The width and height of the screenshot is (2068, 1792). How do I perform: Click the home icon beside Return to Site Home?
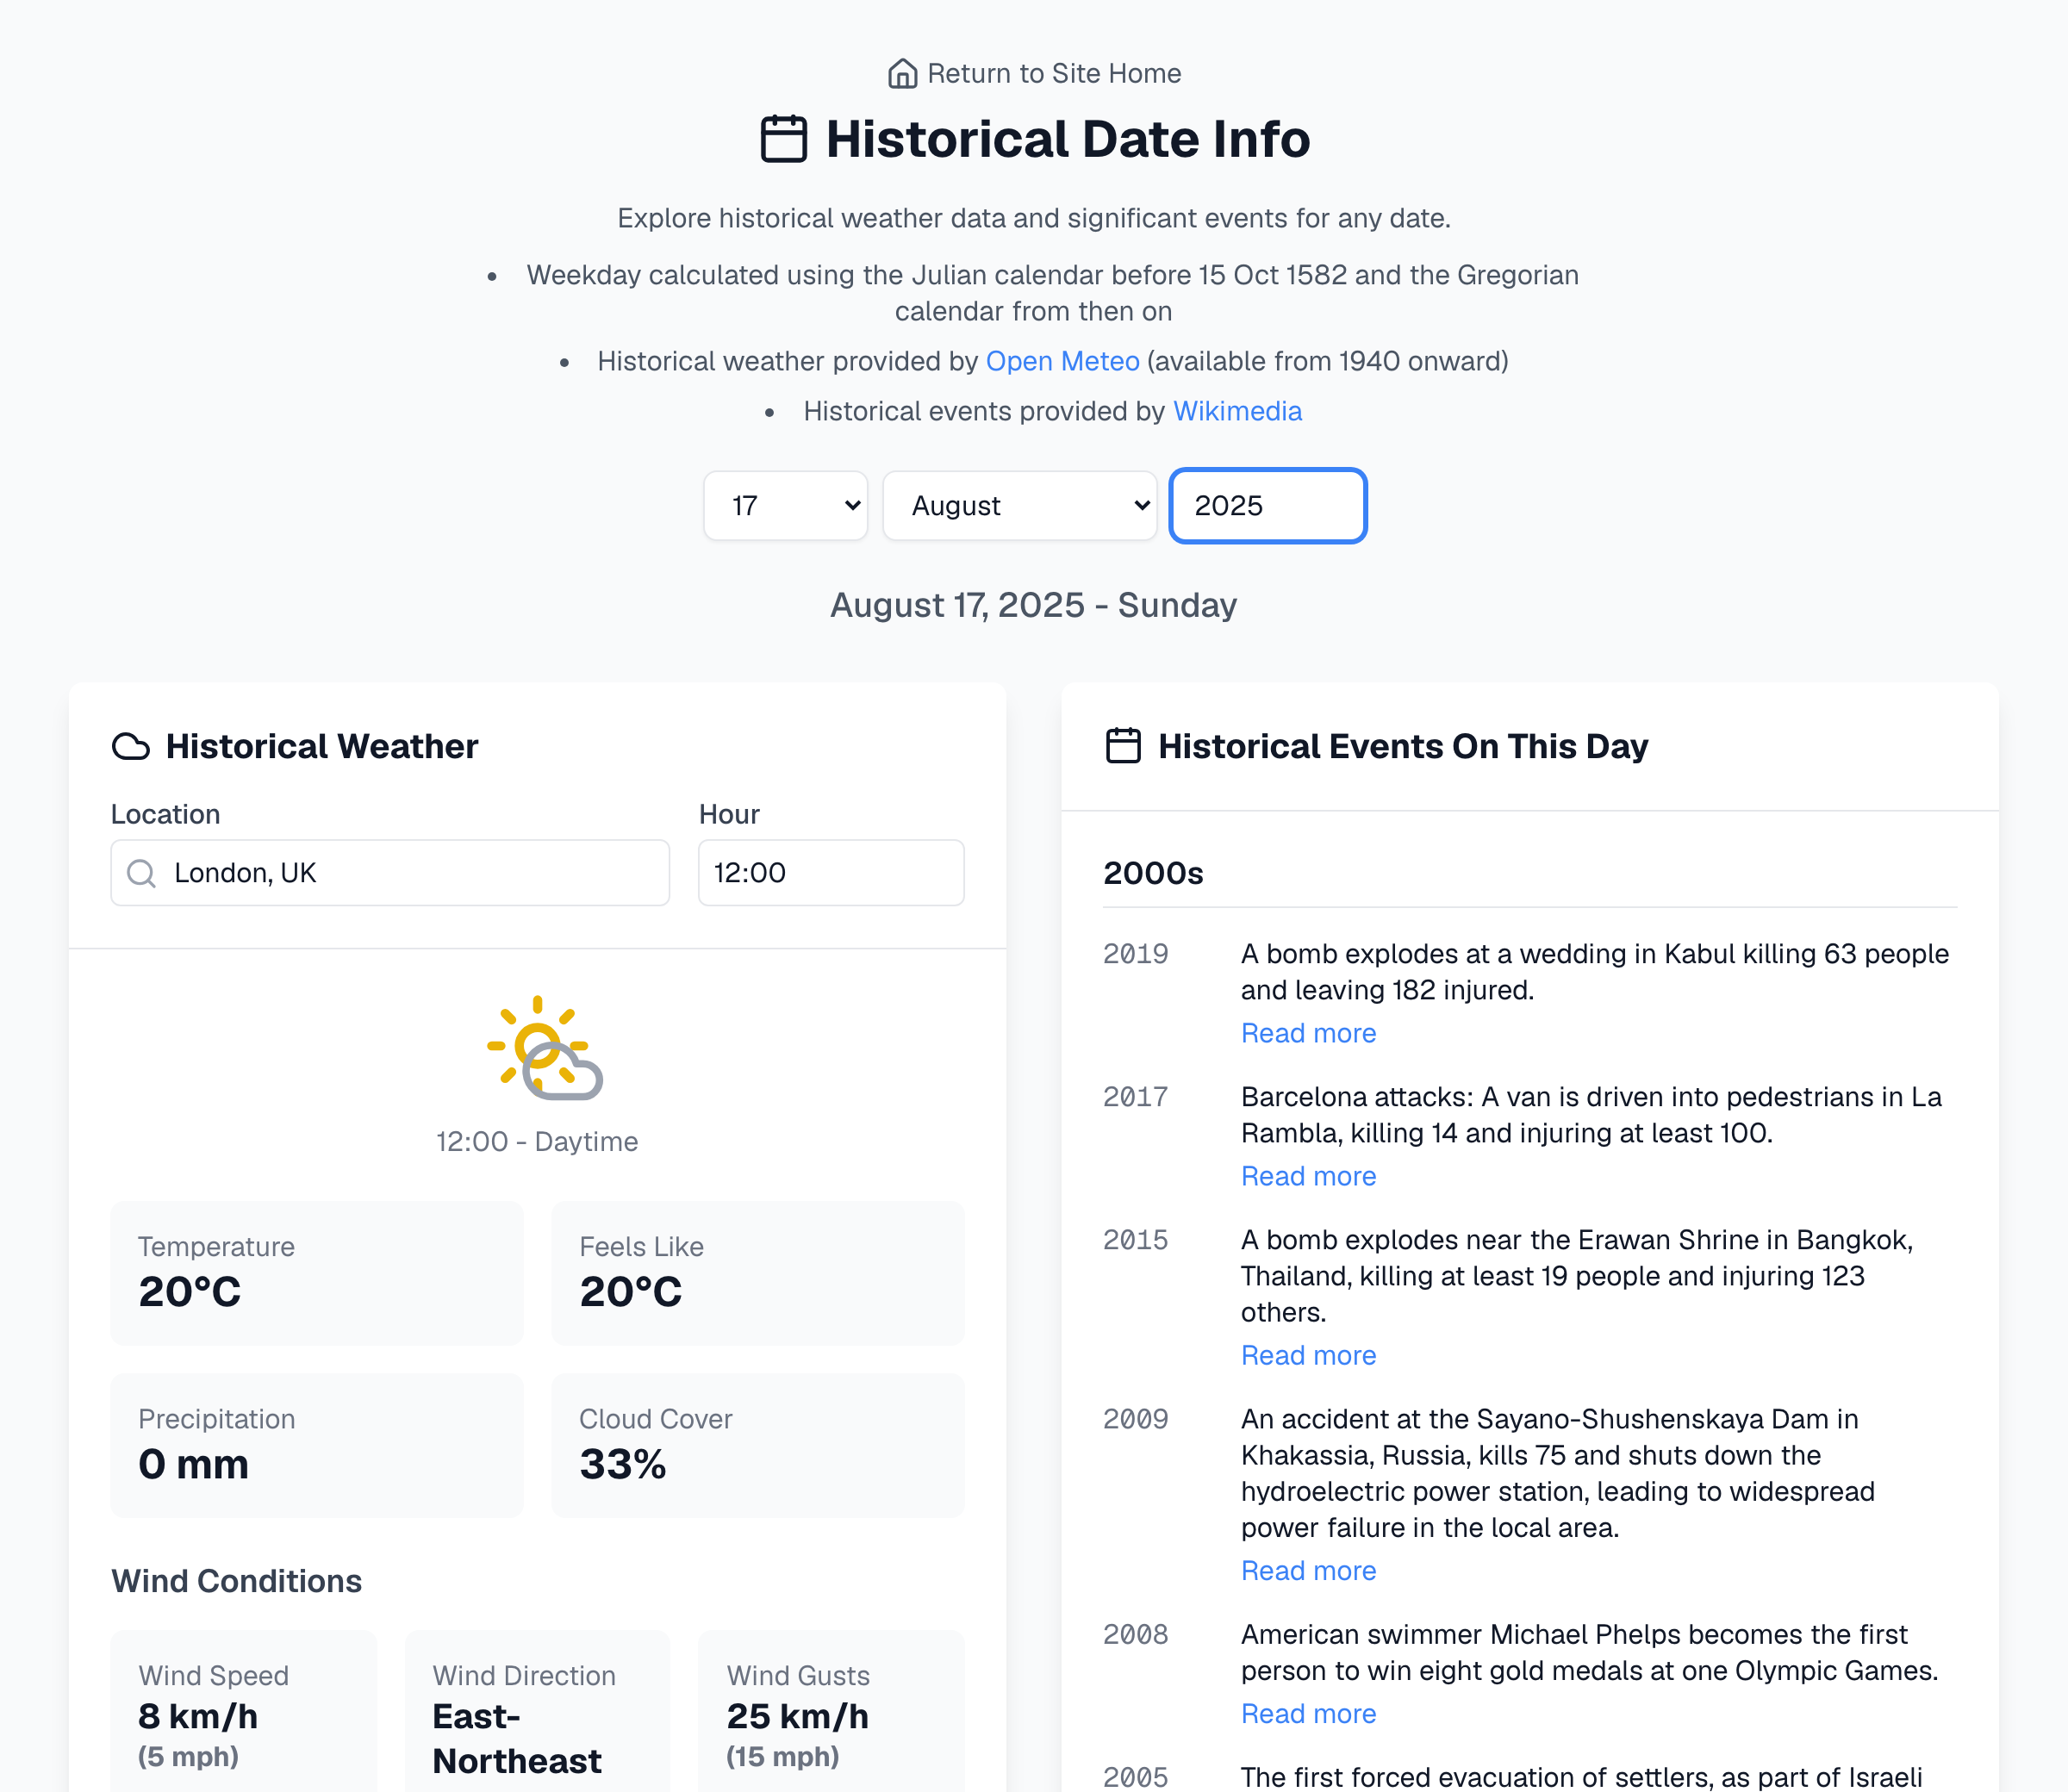(902, 74)
